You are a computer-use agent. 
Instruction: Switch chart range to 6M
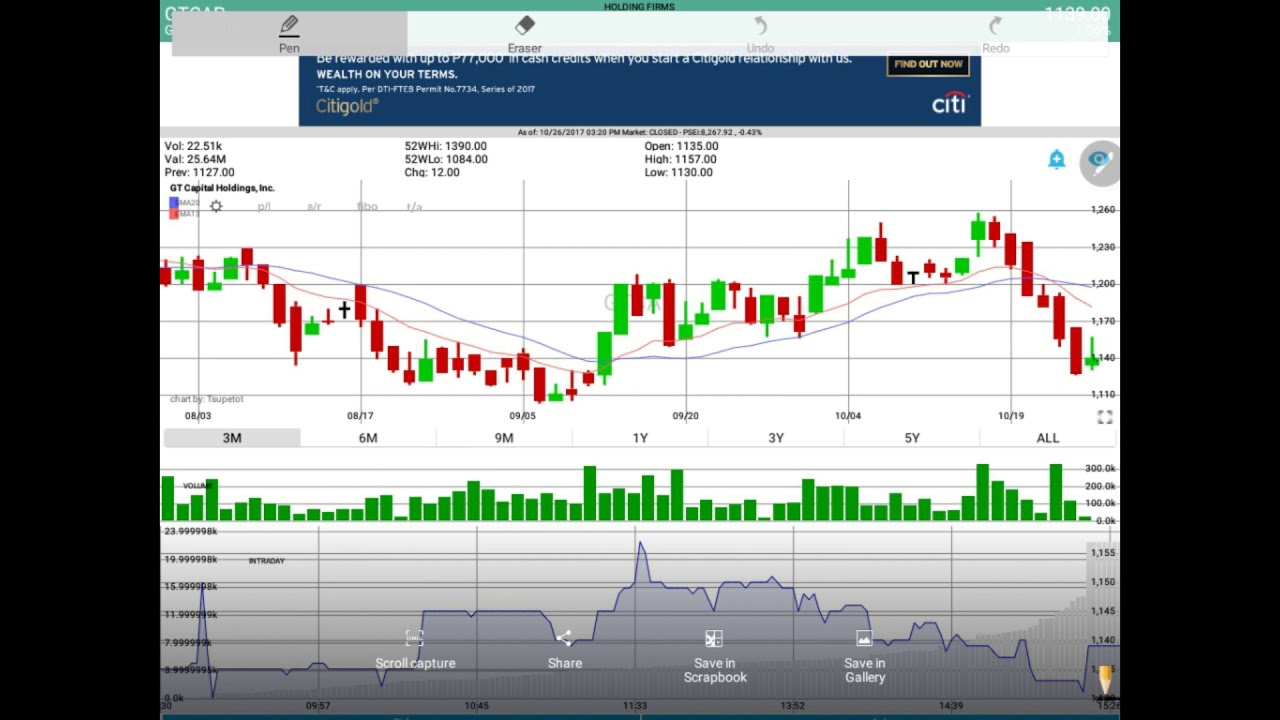pos(368,438)
